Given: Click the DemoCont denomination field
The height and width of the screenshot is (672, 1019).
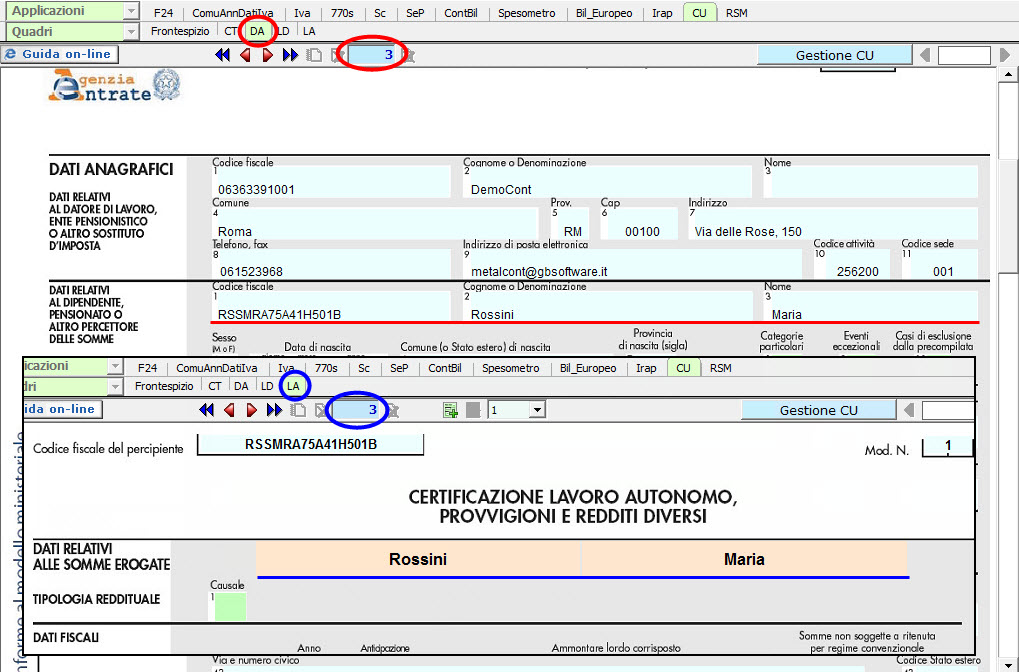Looking at the screenshot, I should 607,182.
